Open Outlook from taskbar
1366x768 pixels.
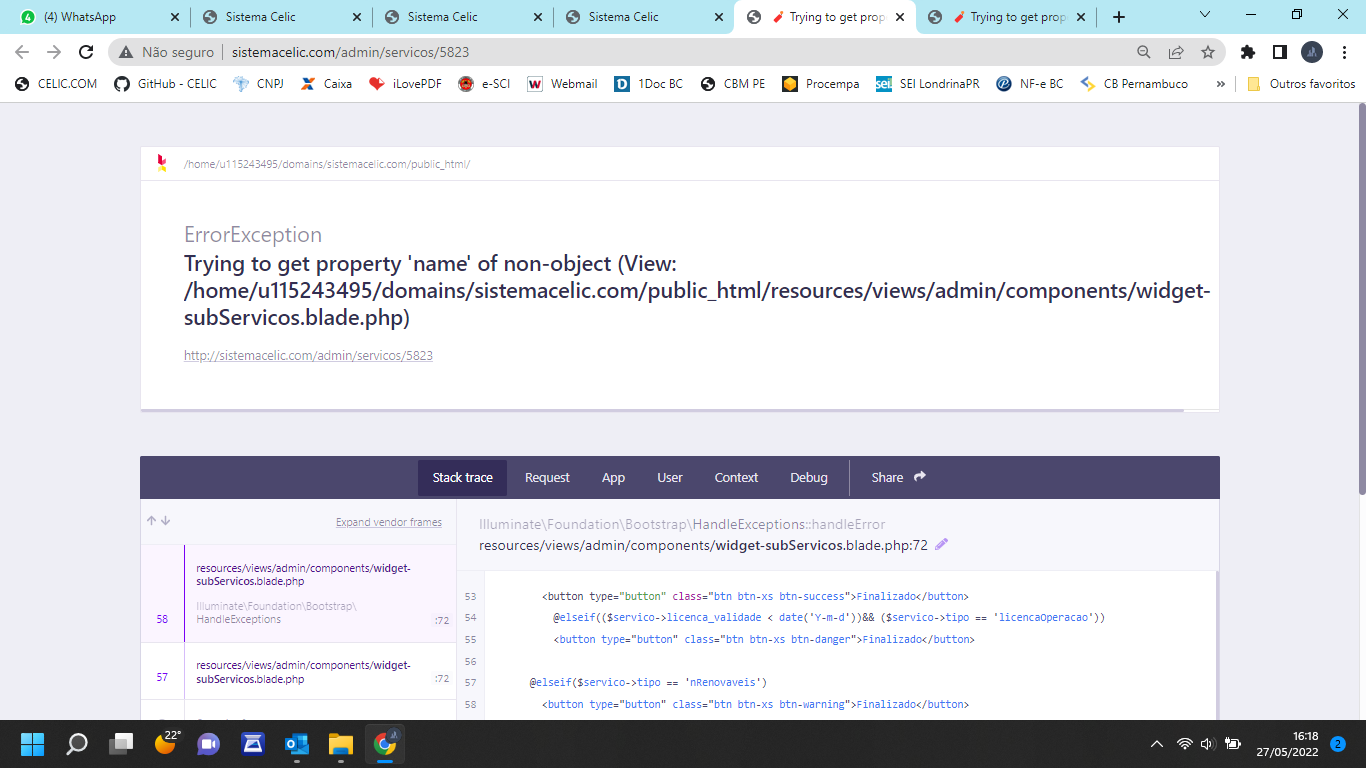tap(297, 744)
